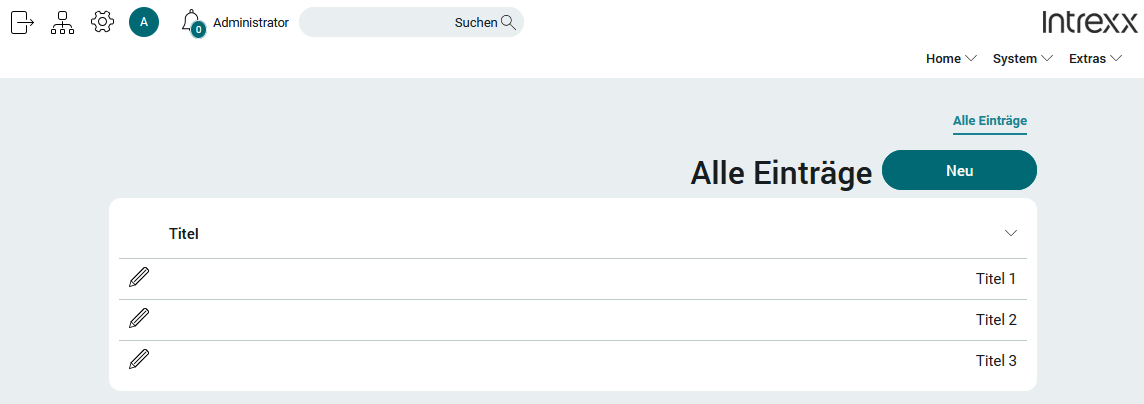Click the Administrator username label
The image size is (1144, 404).
coord(250,23)
